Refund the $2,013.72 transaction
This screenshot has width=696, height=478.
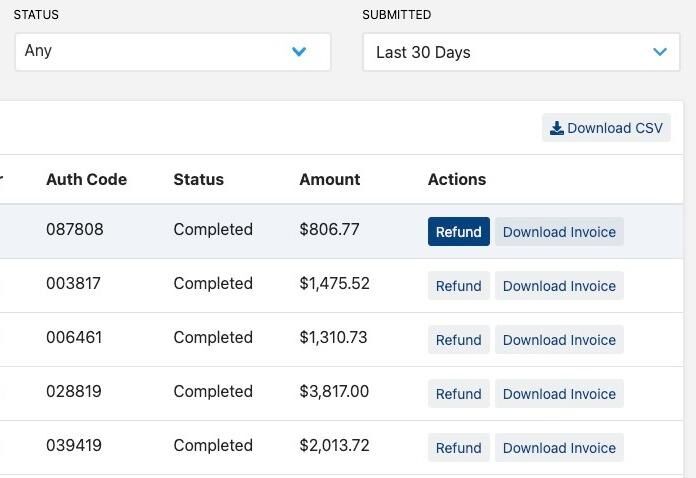click(x=459, y=447)
